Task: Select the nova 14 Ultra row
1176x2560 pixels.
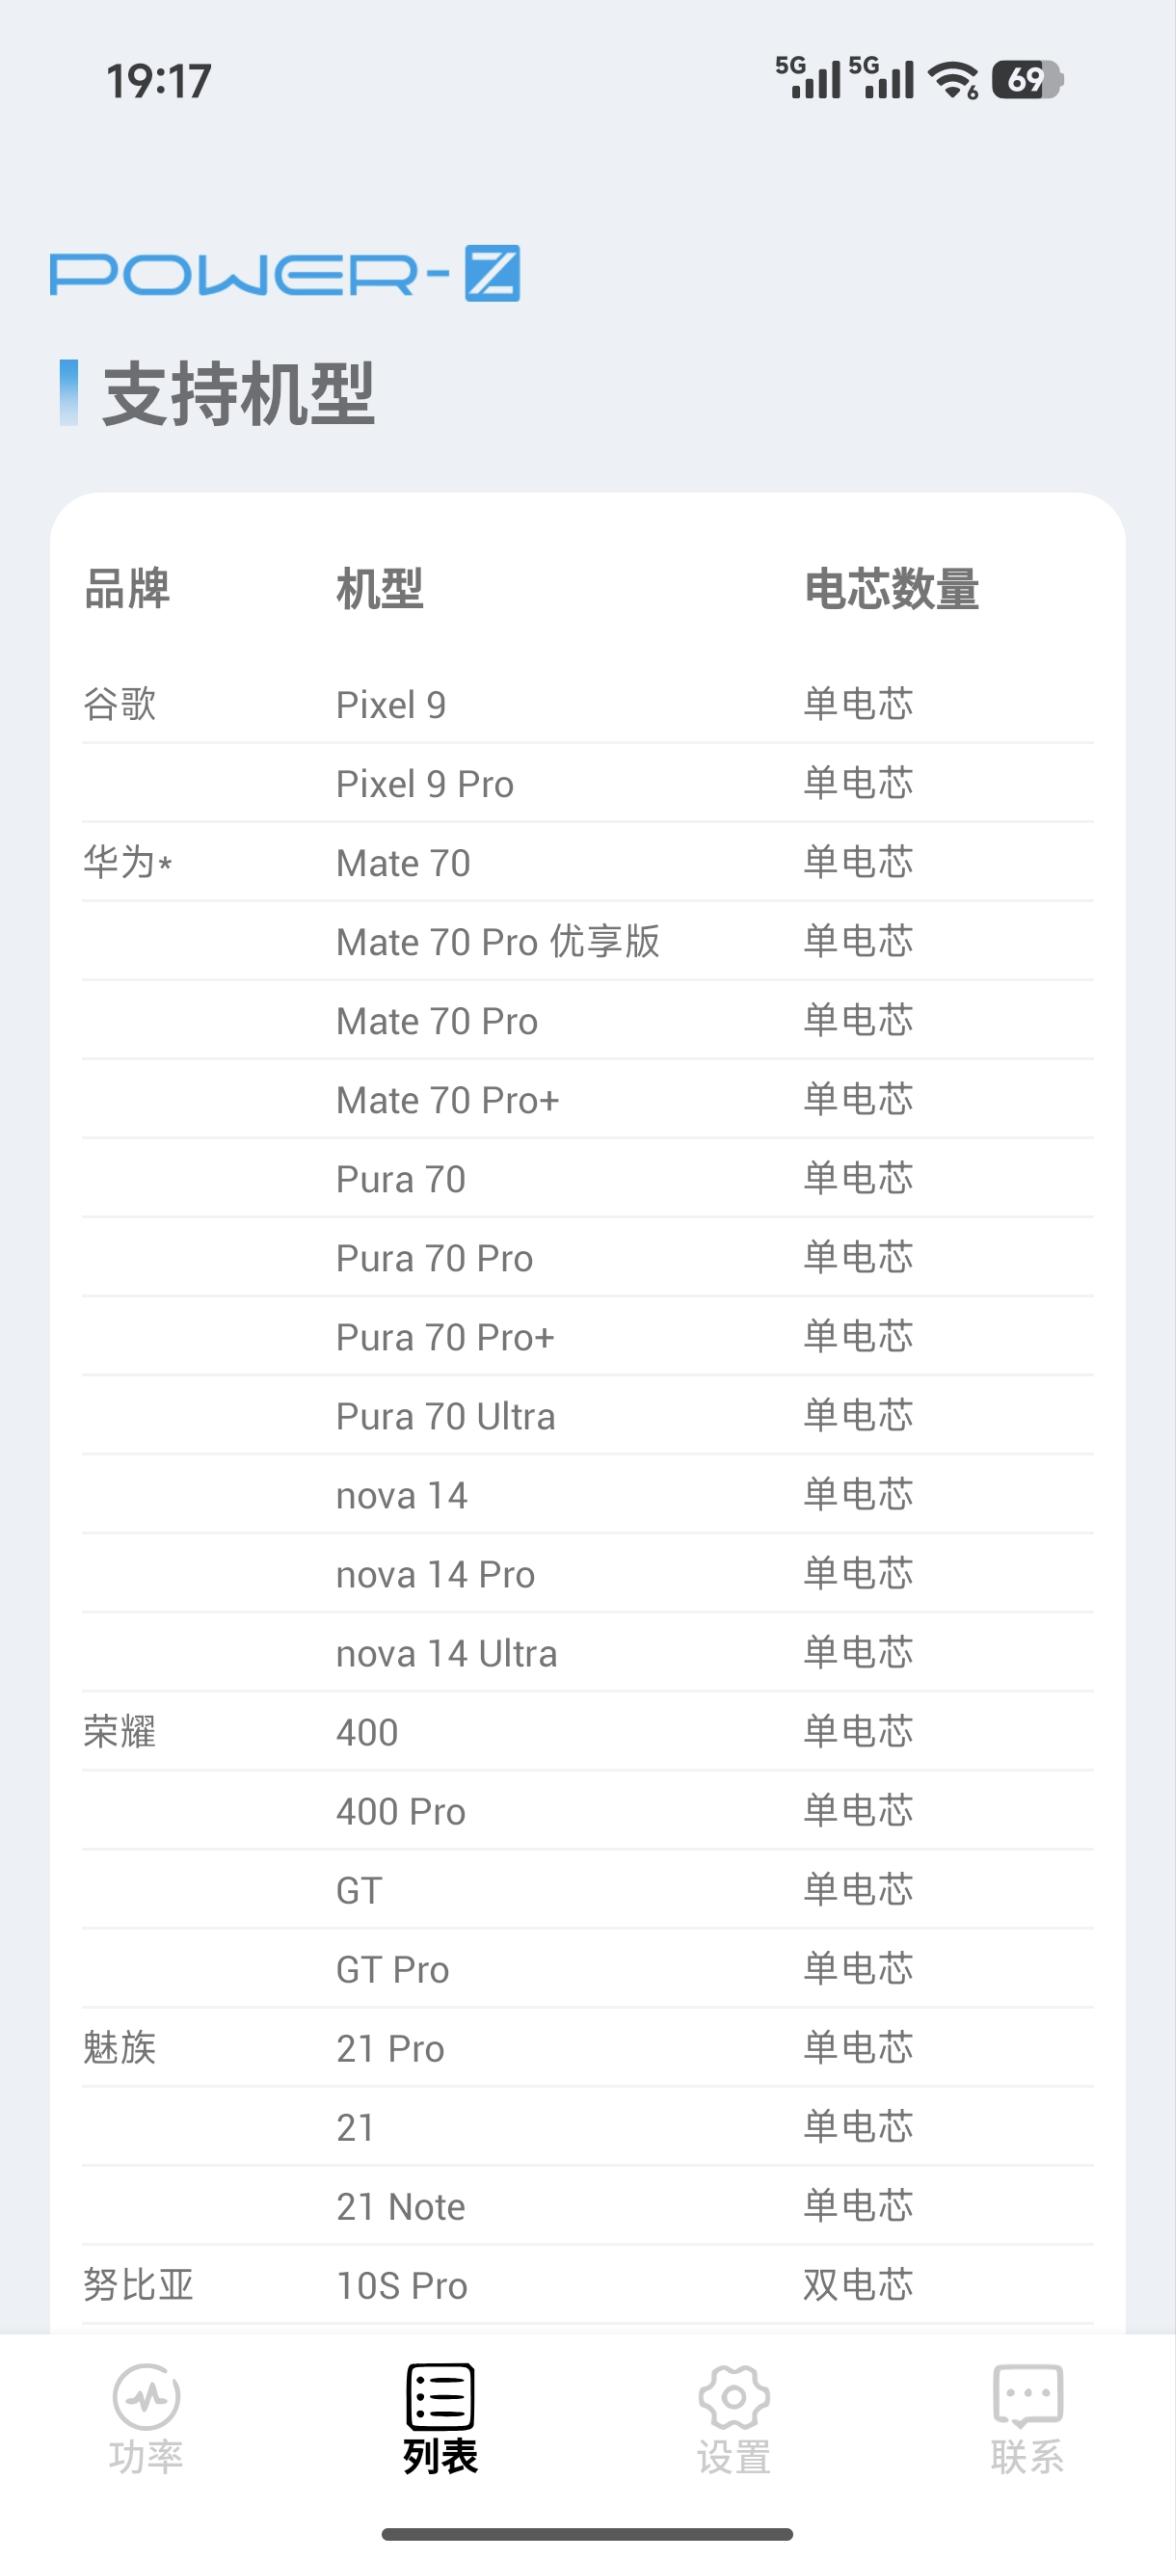Action: click(446, 1653)
